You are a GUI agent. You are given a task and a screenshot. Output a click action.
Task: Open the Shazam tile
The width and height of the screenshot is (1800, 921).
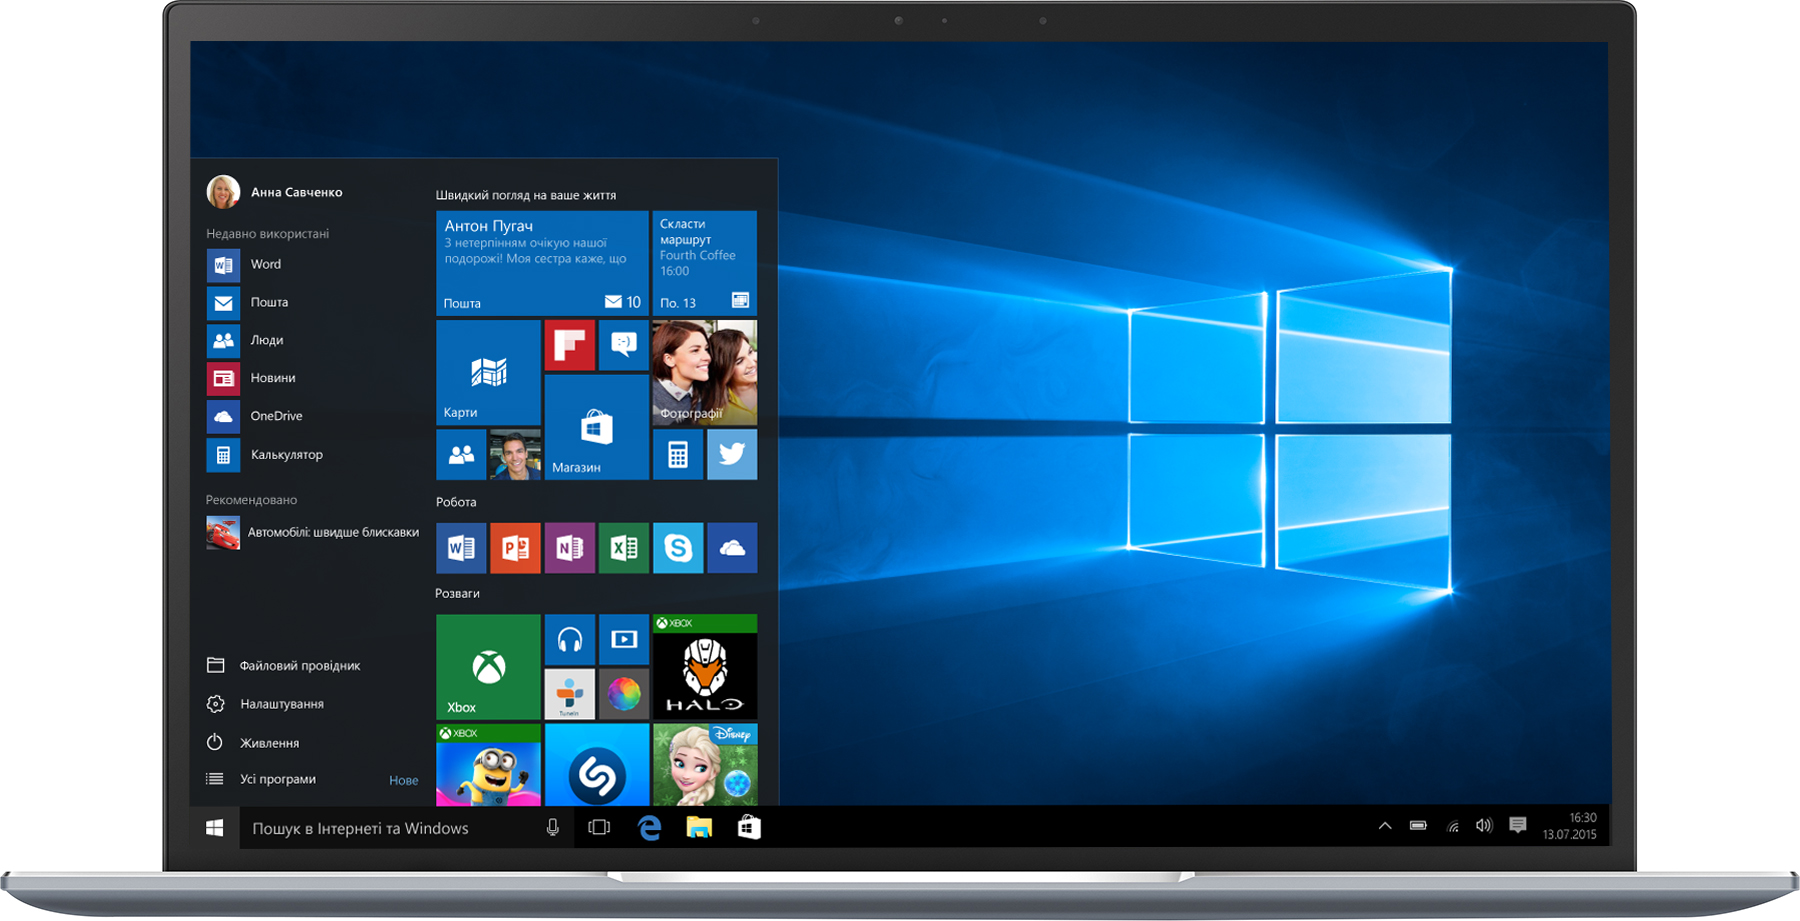click(x=597, y=766)
